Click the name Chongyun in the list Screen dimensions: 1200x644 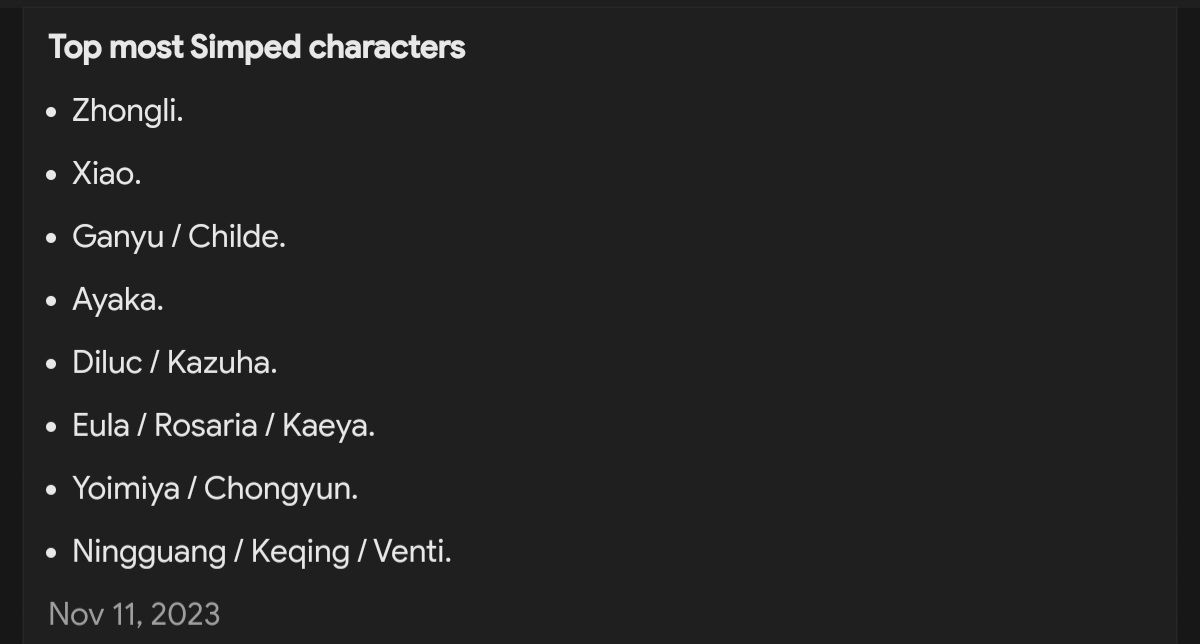[x=280, y=489]
